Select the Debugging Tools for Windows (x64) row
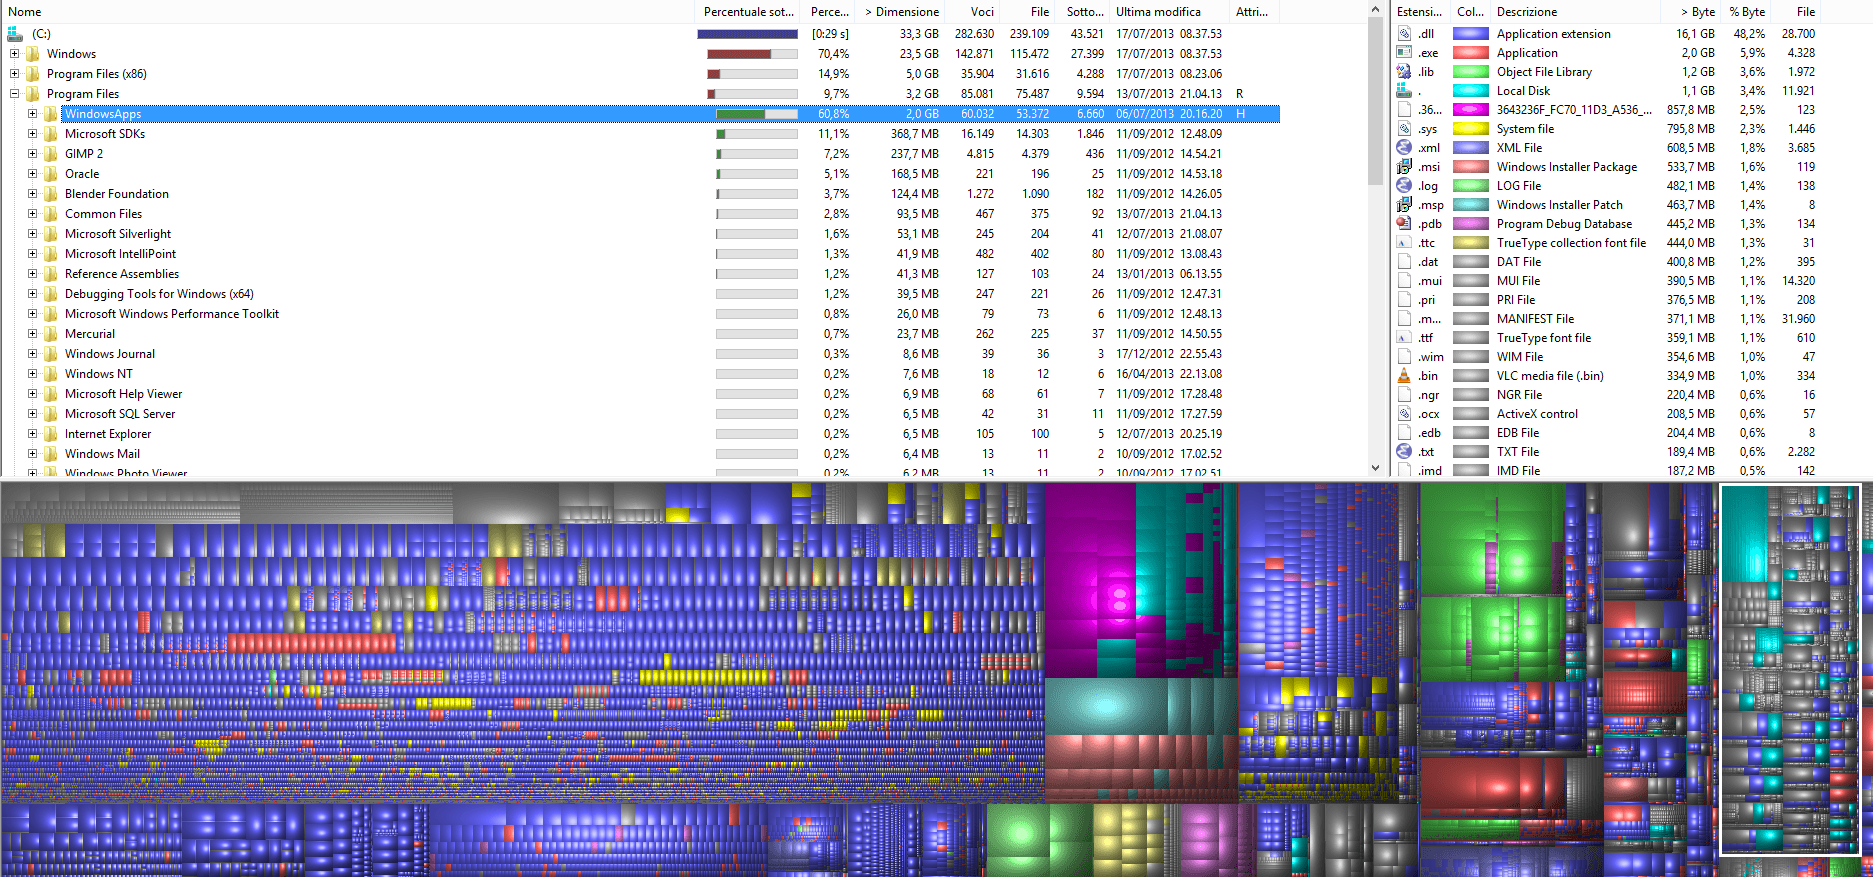Image resolution: width=1873 pixels, height=877 pixels. 640,294
